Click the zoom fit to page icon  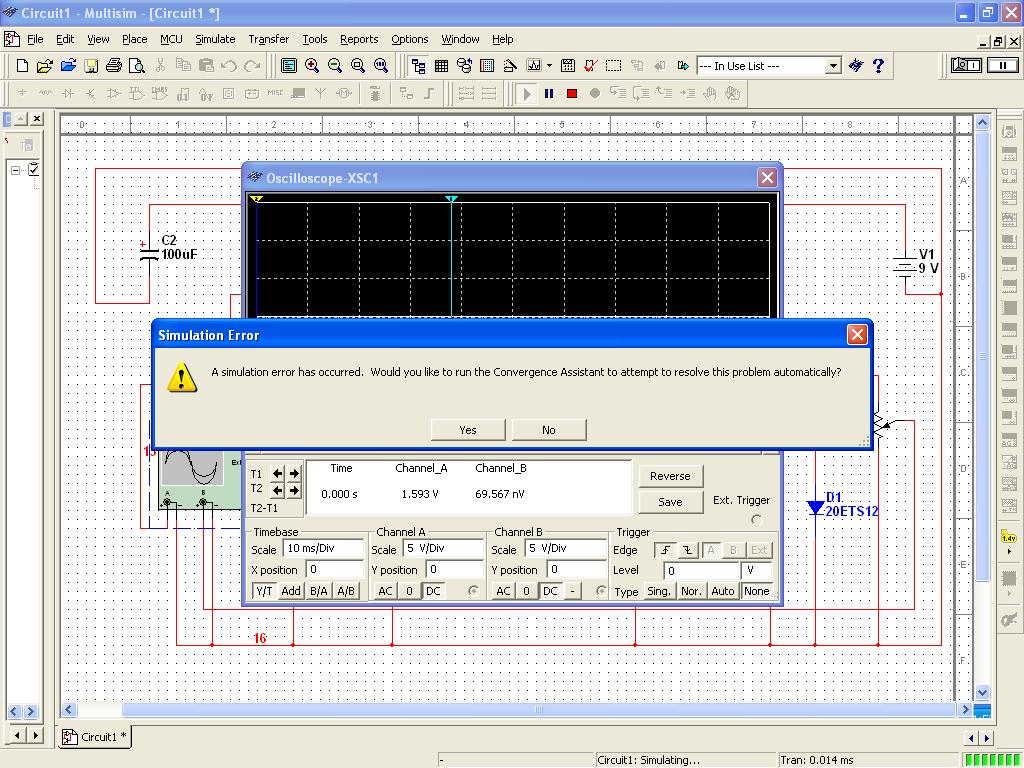point(380,65)
